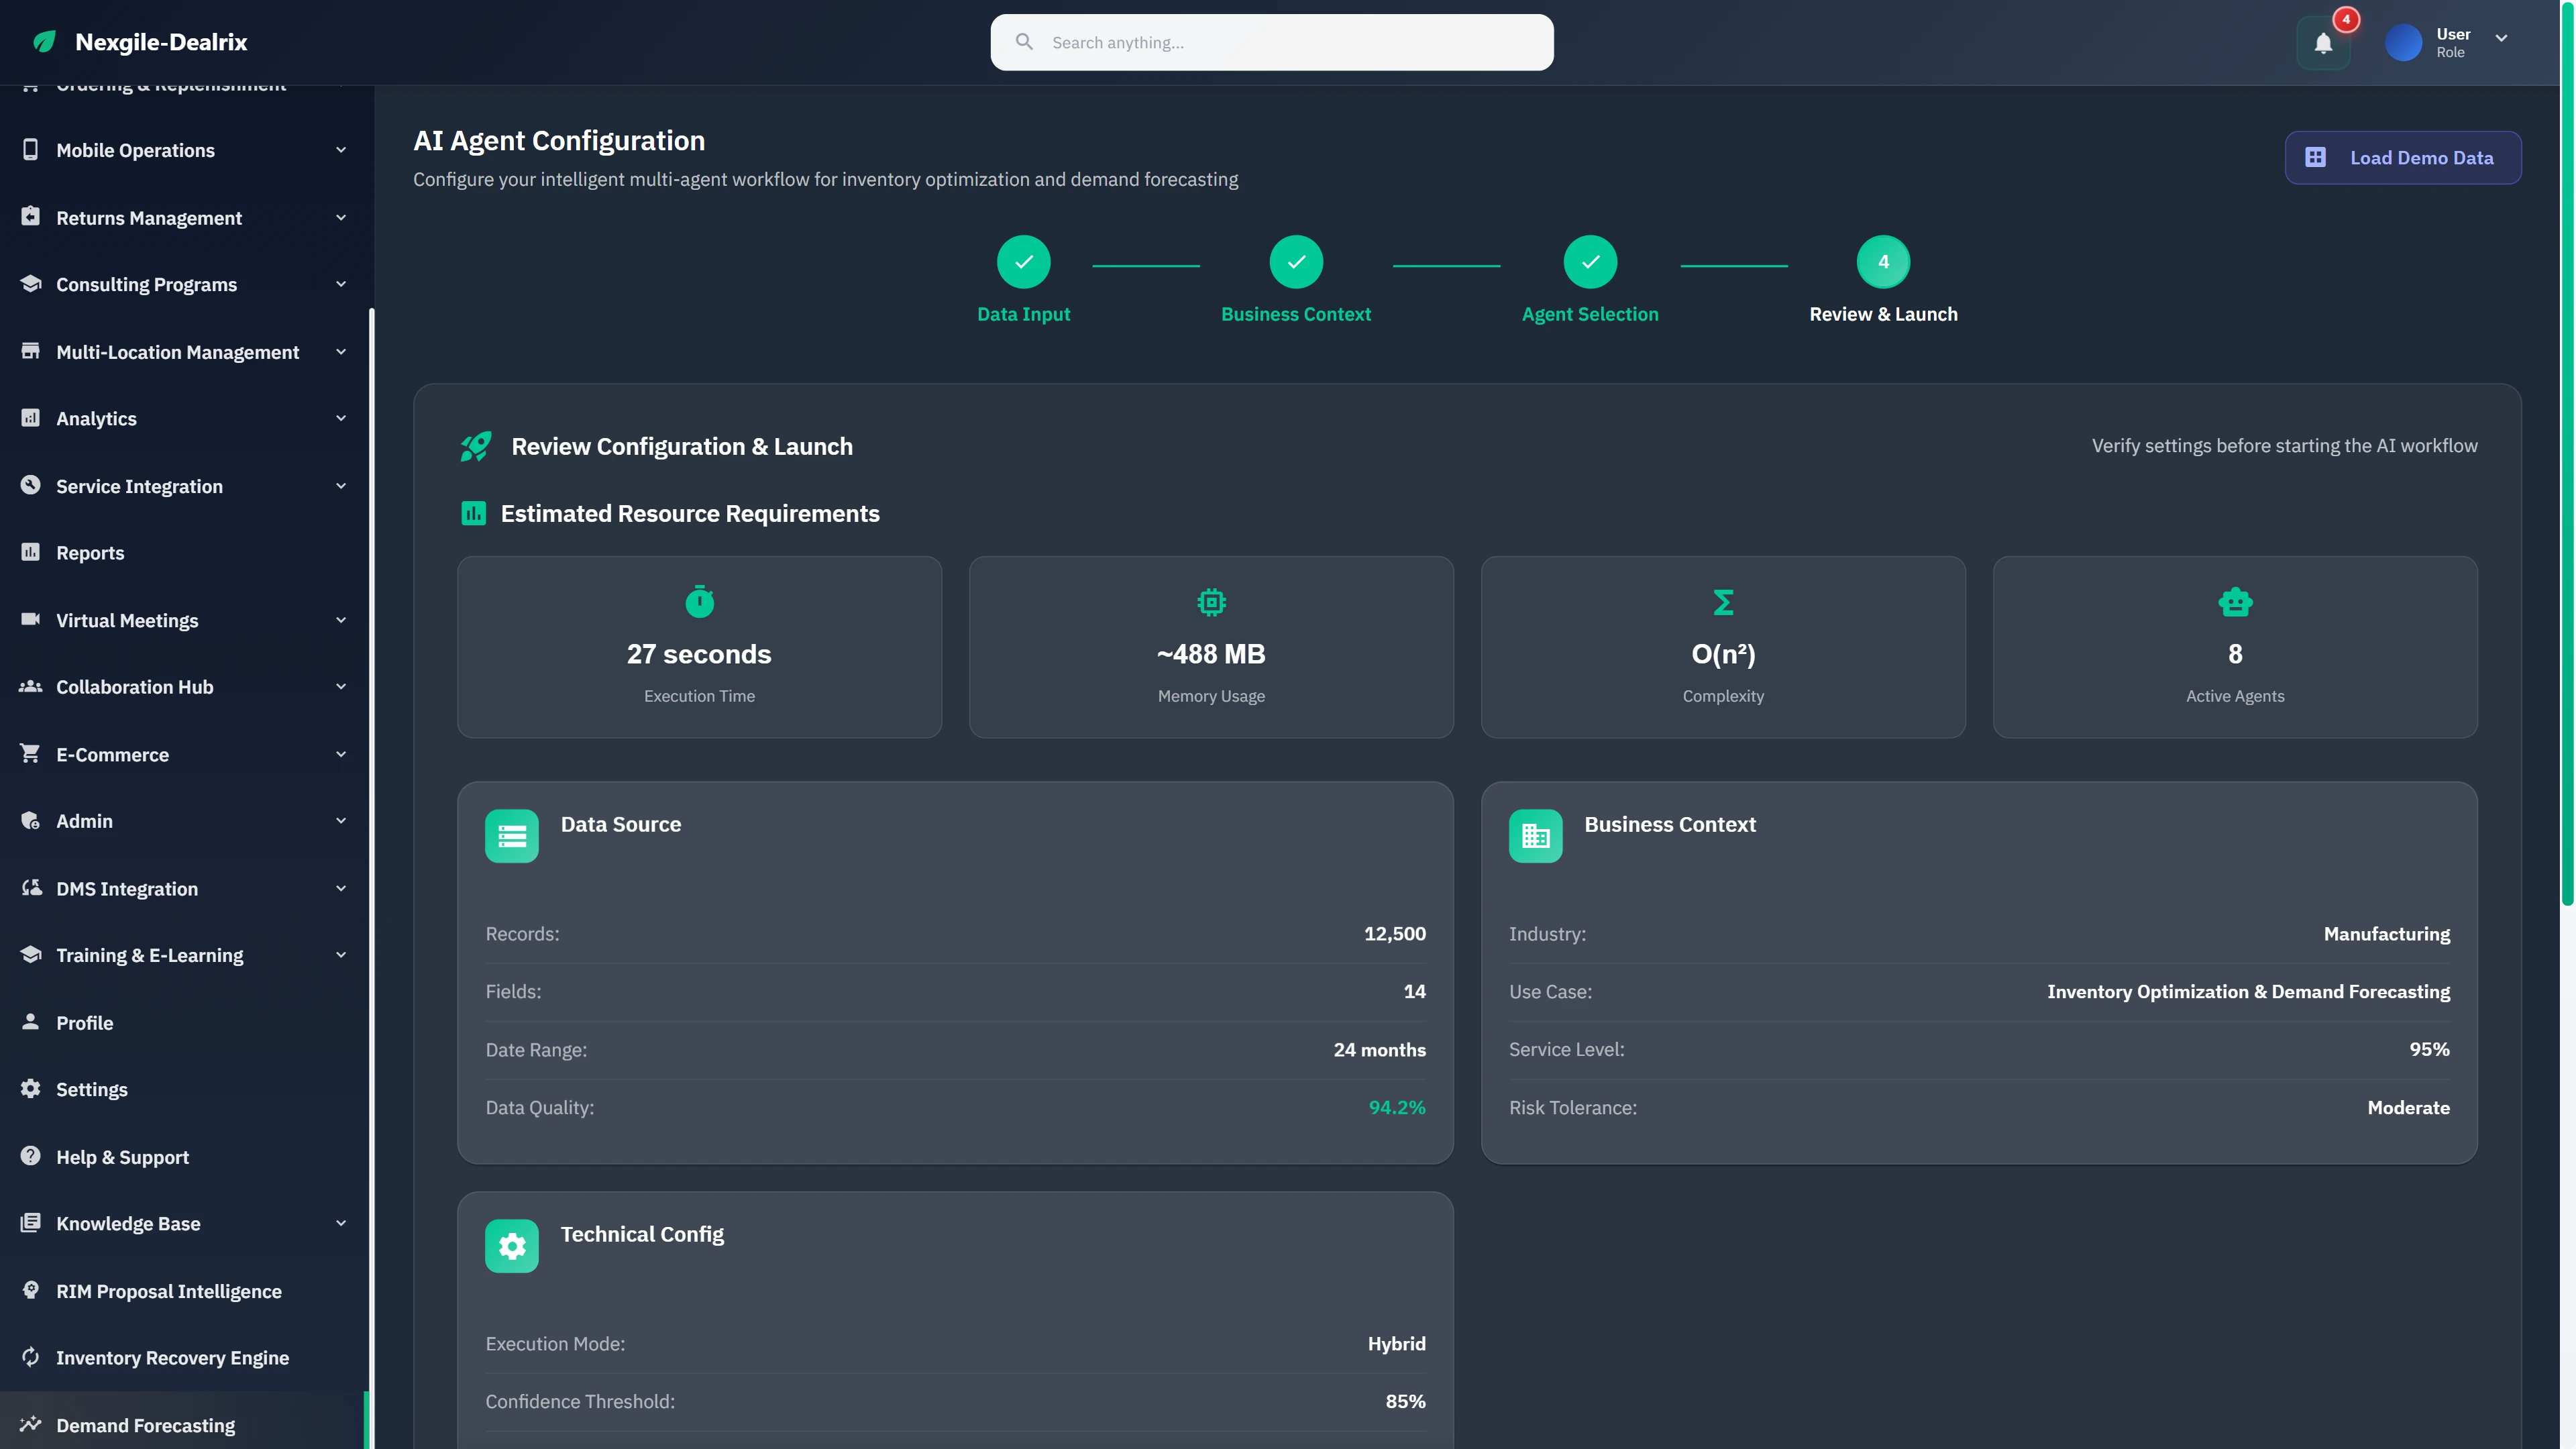
Task: Click the Business Context building icon
Action: [1535, 836]
